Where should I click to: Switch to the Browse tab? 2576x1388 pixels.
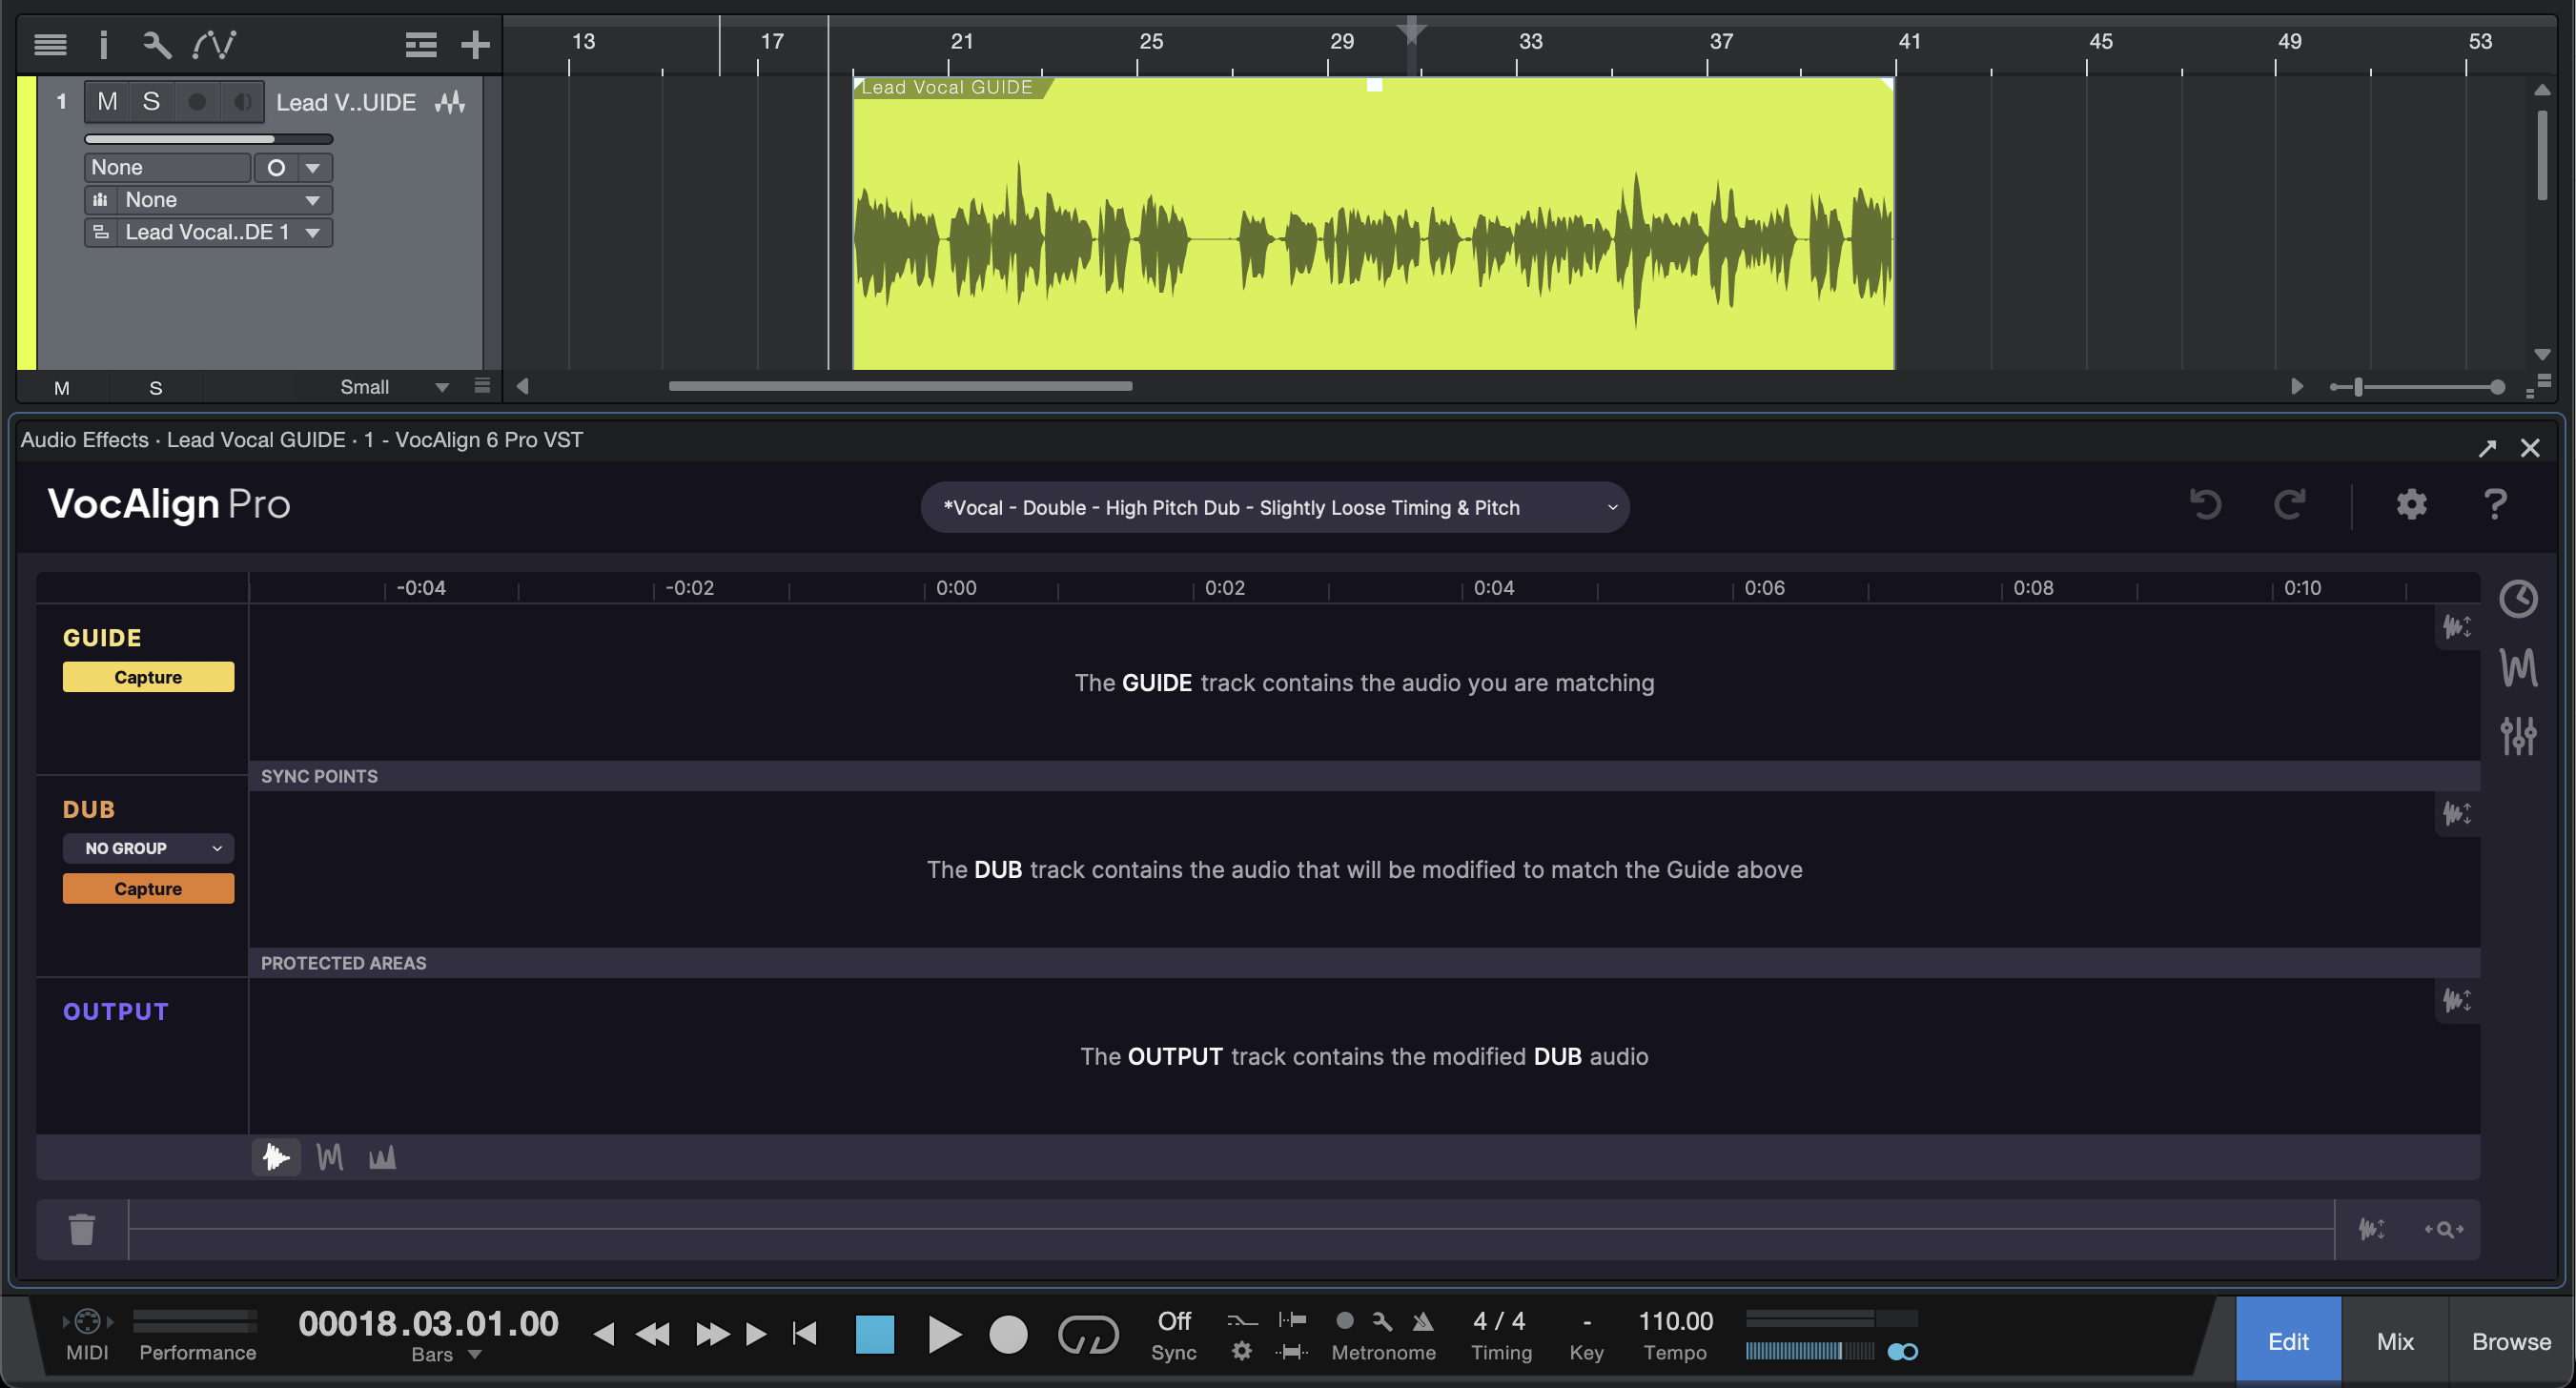click(2511, 1341)
